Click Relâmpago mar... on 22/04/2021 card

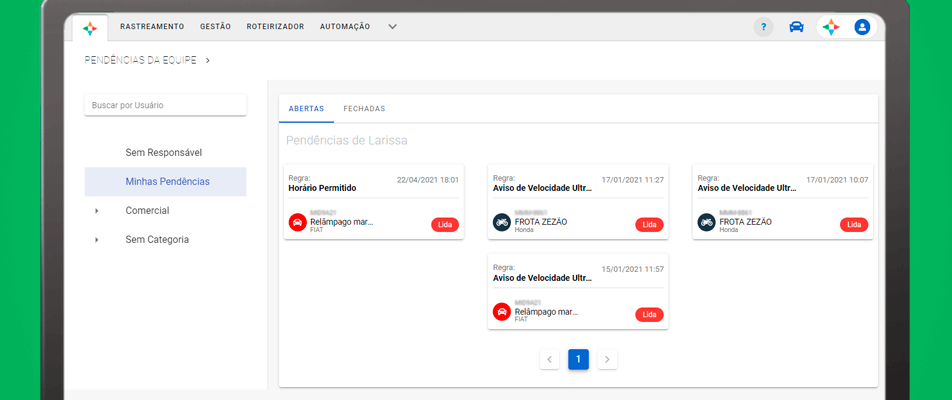coord(342,222)
